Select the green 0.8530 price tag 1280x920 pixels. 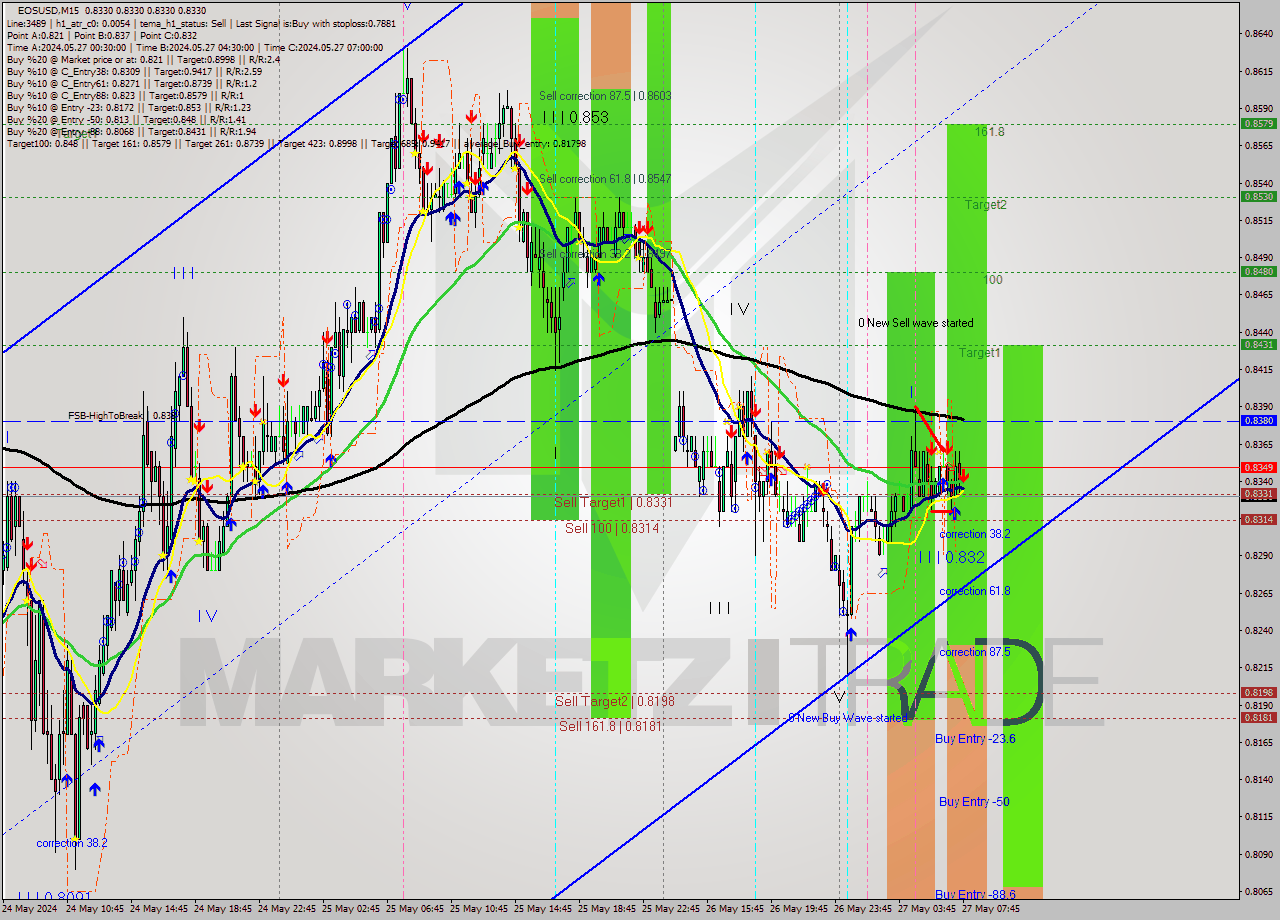point(1258,197)
